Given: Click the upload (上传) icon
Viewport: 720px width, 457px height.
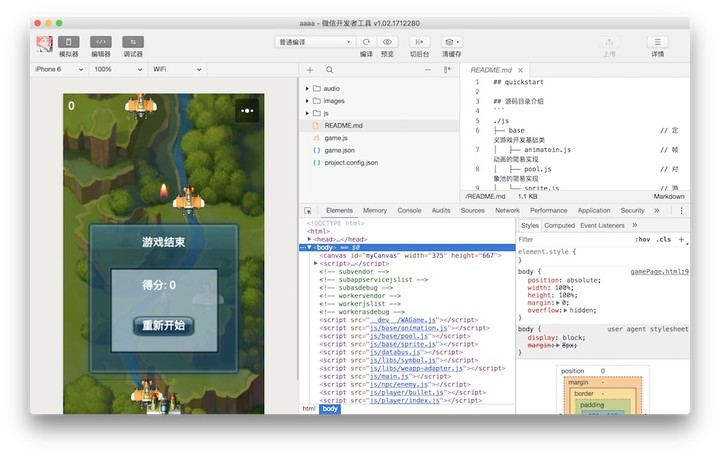Looking at the screenshot, I should (x=609, y=42).
